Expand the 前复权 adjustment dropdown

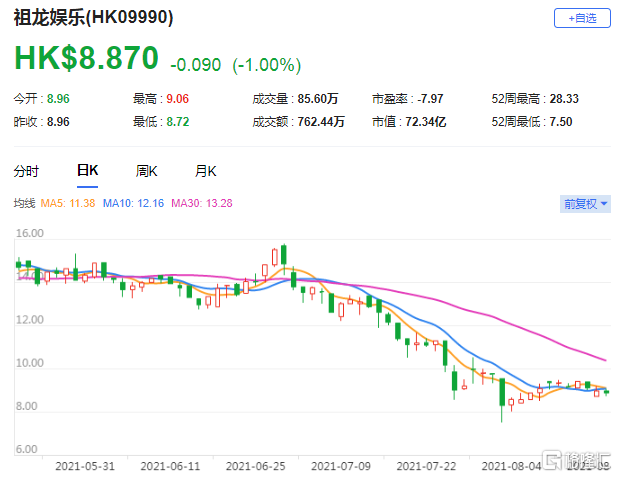click(x=585, y=204)
